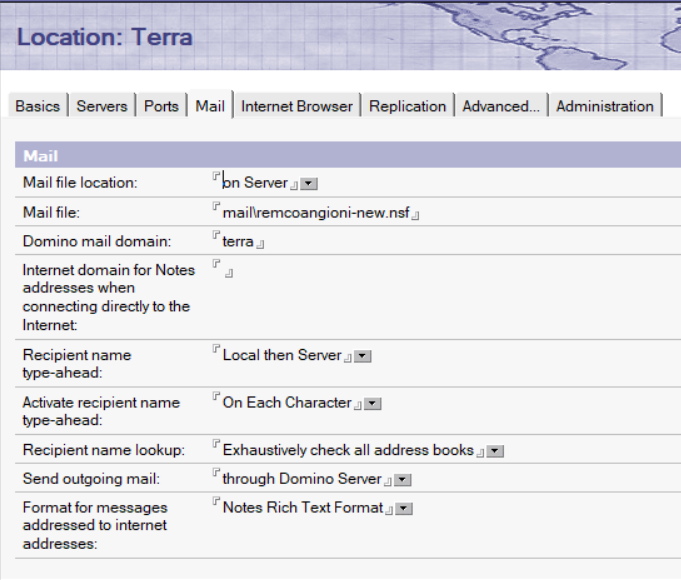Click 'Exhaustively check all address books' value

348,450
